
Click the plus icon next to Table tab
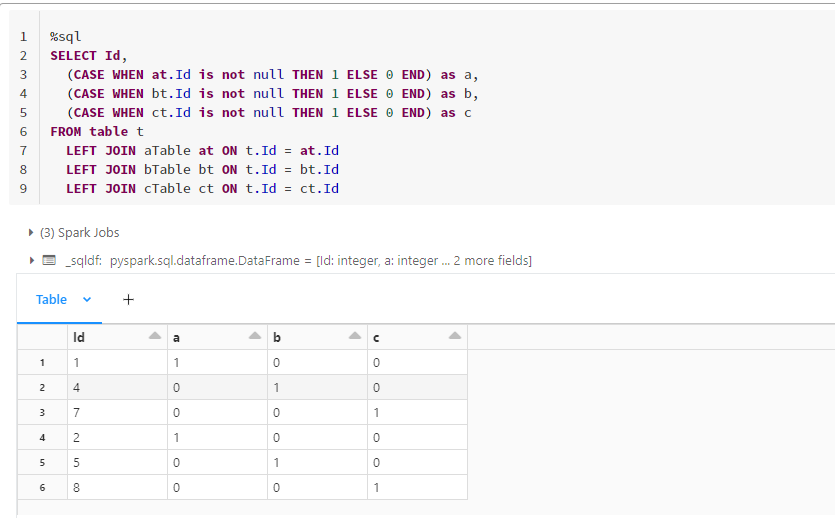click(128, 299)
